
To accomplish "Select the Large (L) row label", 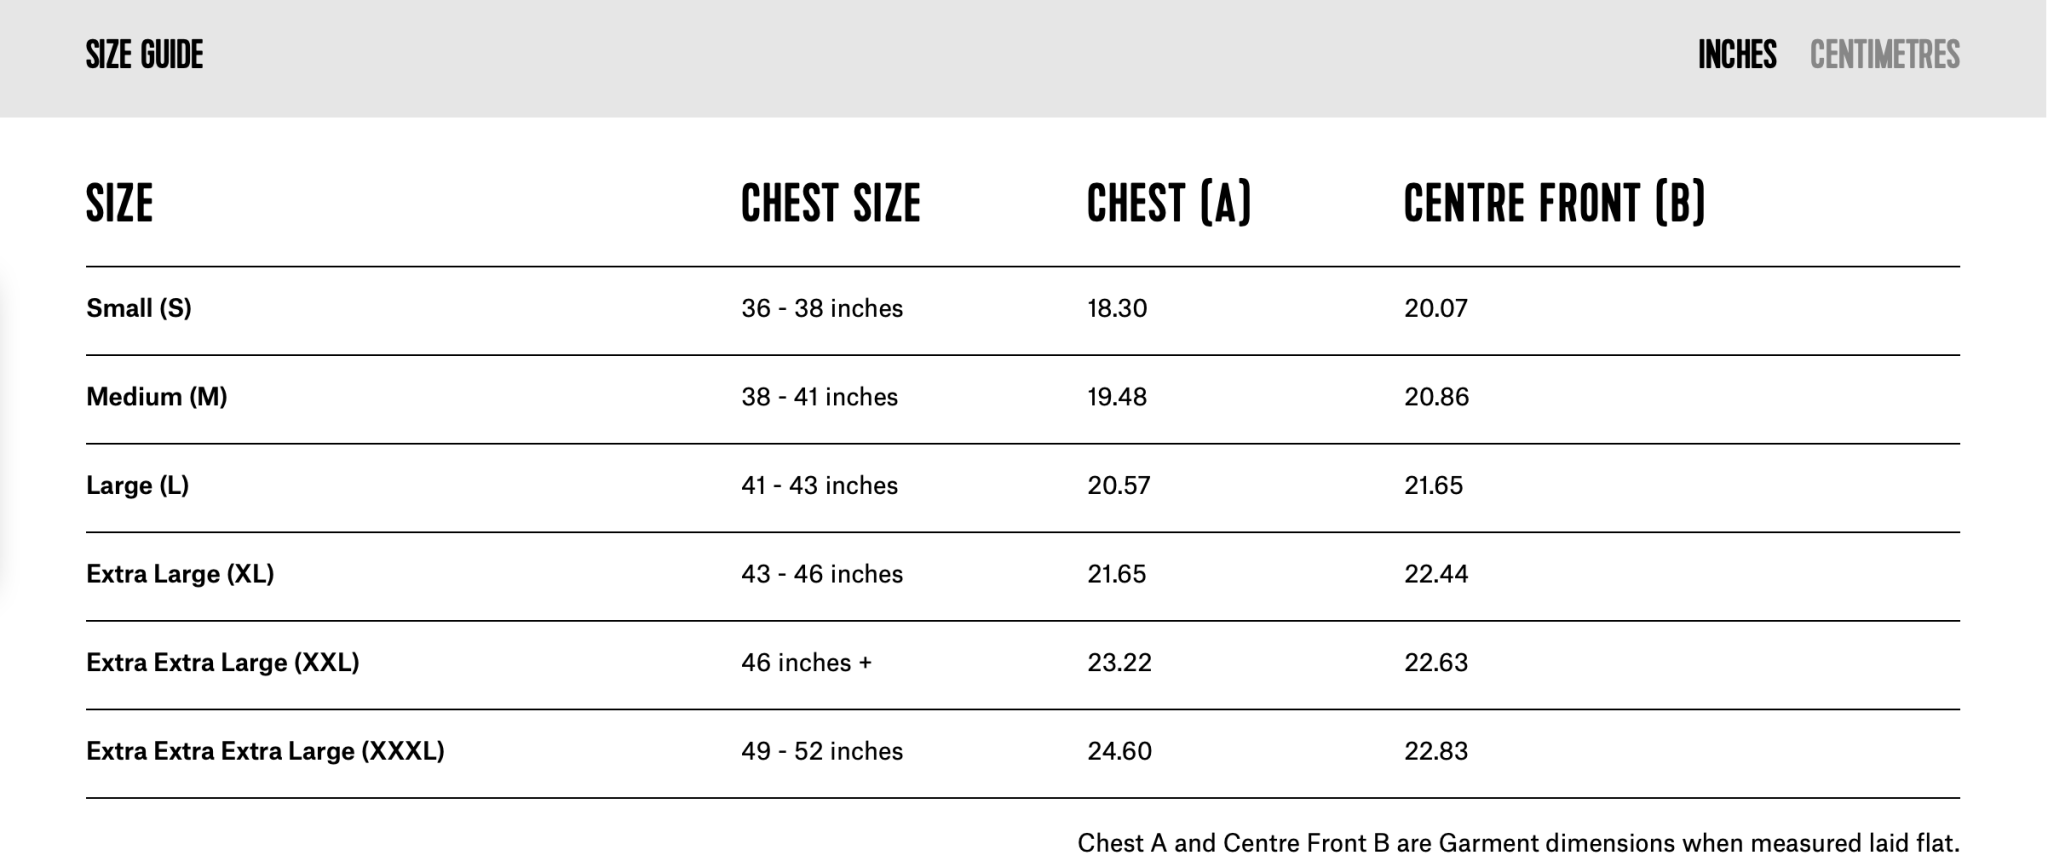I will point(138,486).
